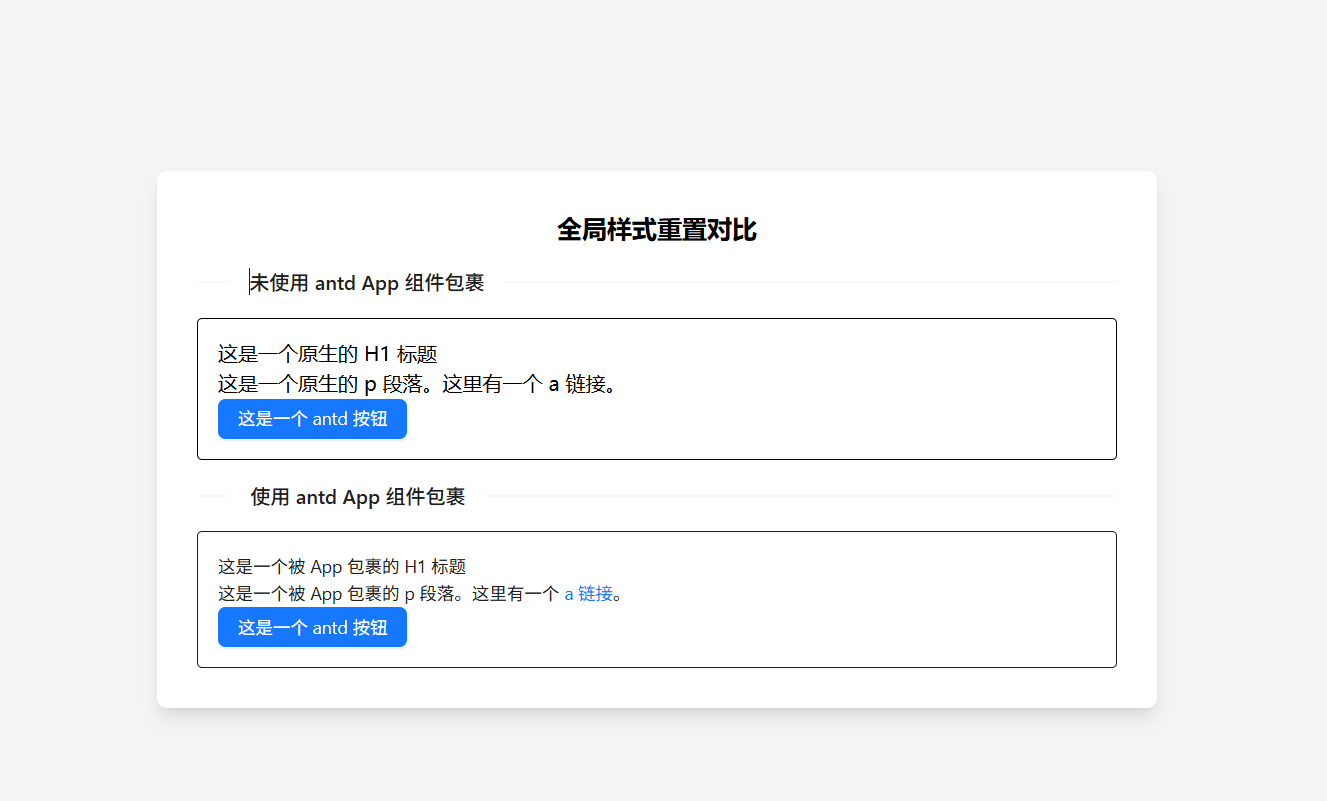1327x801 pixels.
Task: Click the short divider line left of "使用 antd" label
Action: [213, 496]
